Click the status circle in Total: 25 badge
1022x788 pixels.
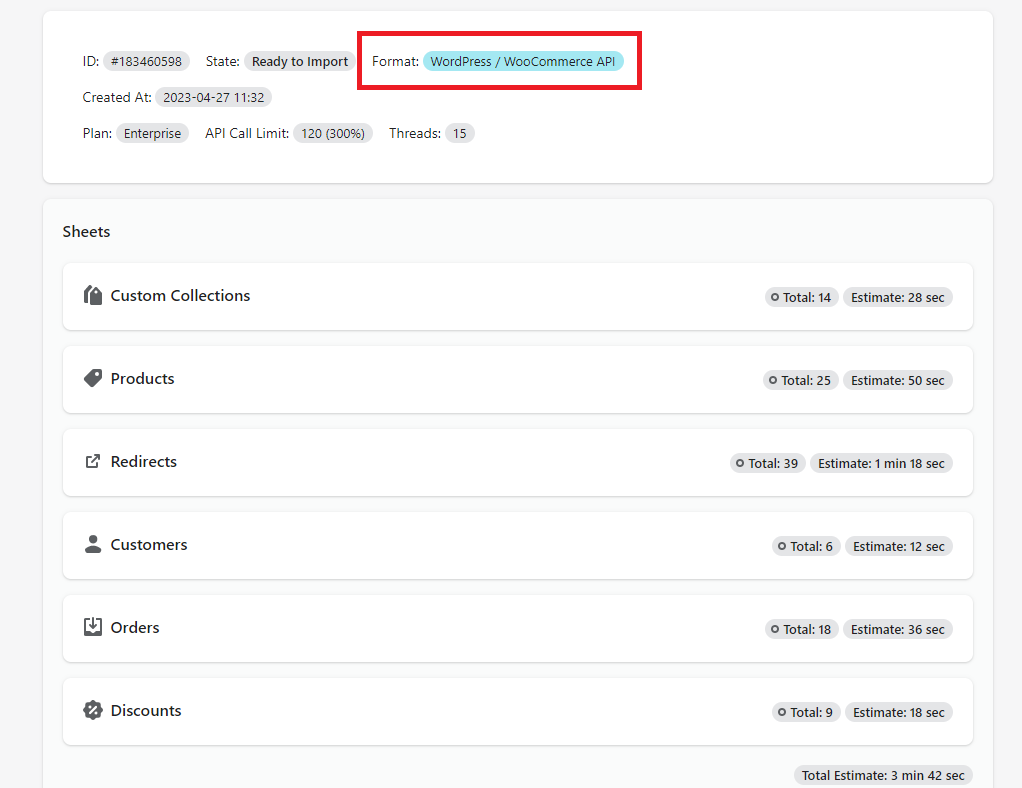click(773, 380)
